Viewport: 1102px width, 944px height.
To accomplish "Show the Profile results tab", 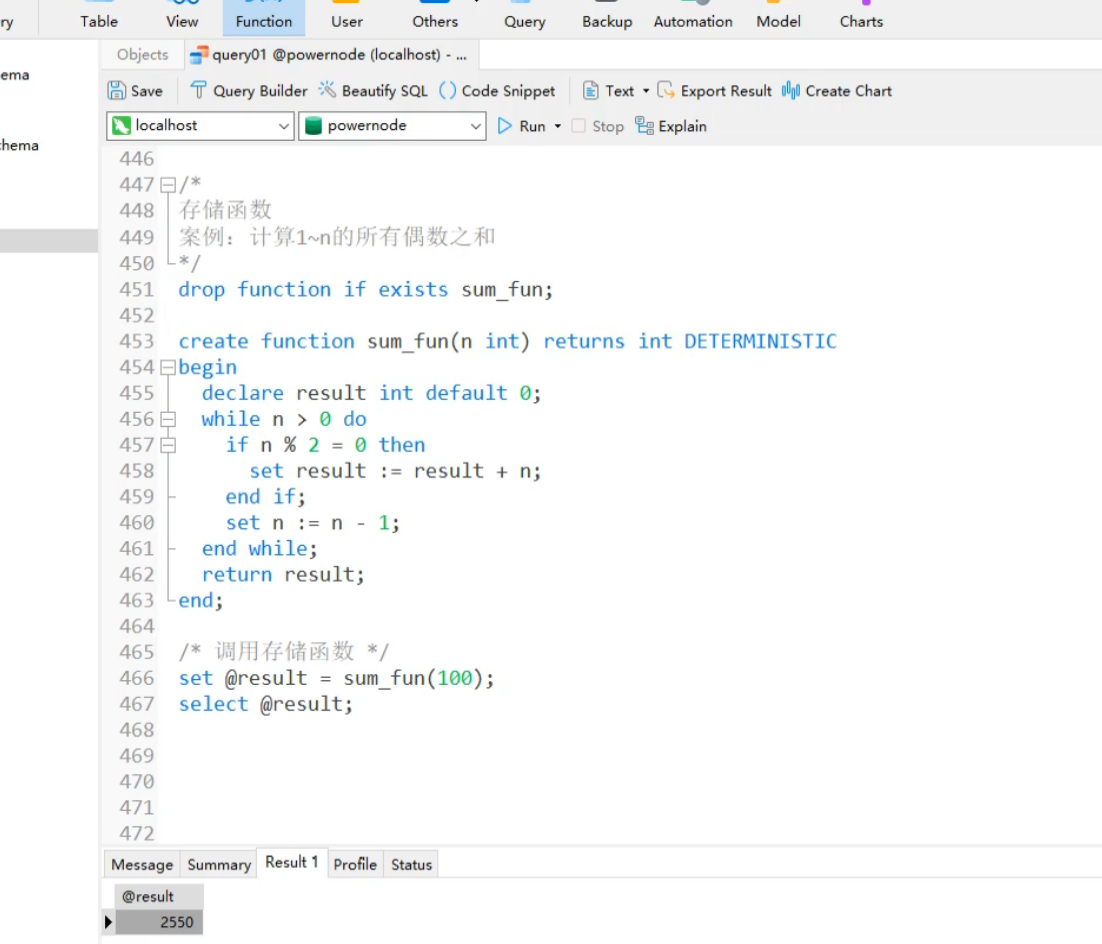I will [355, 865].
